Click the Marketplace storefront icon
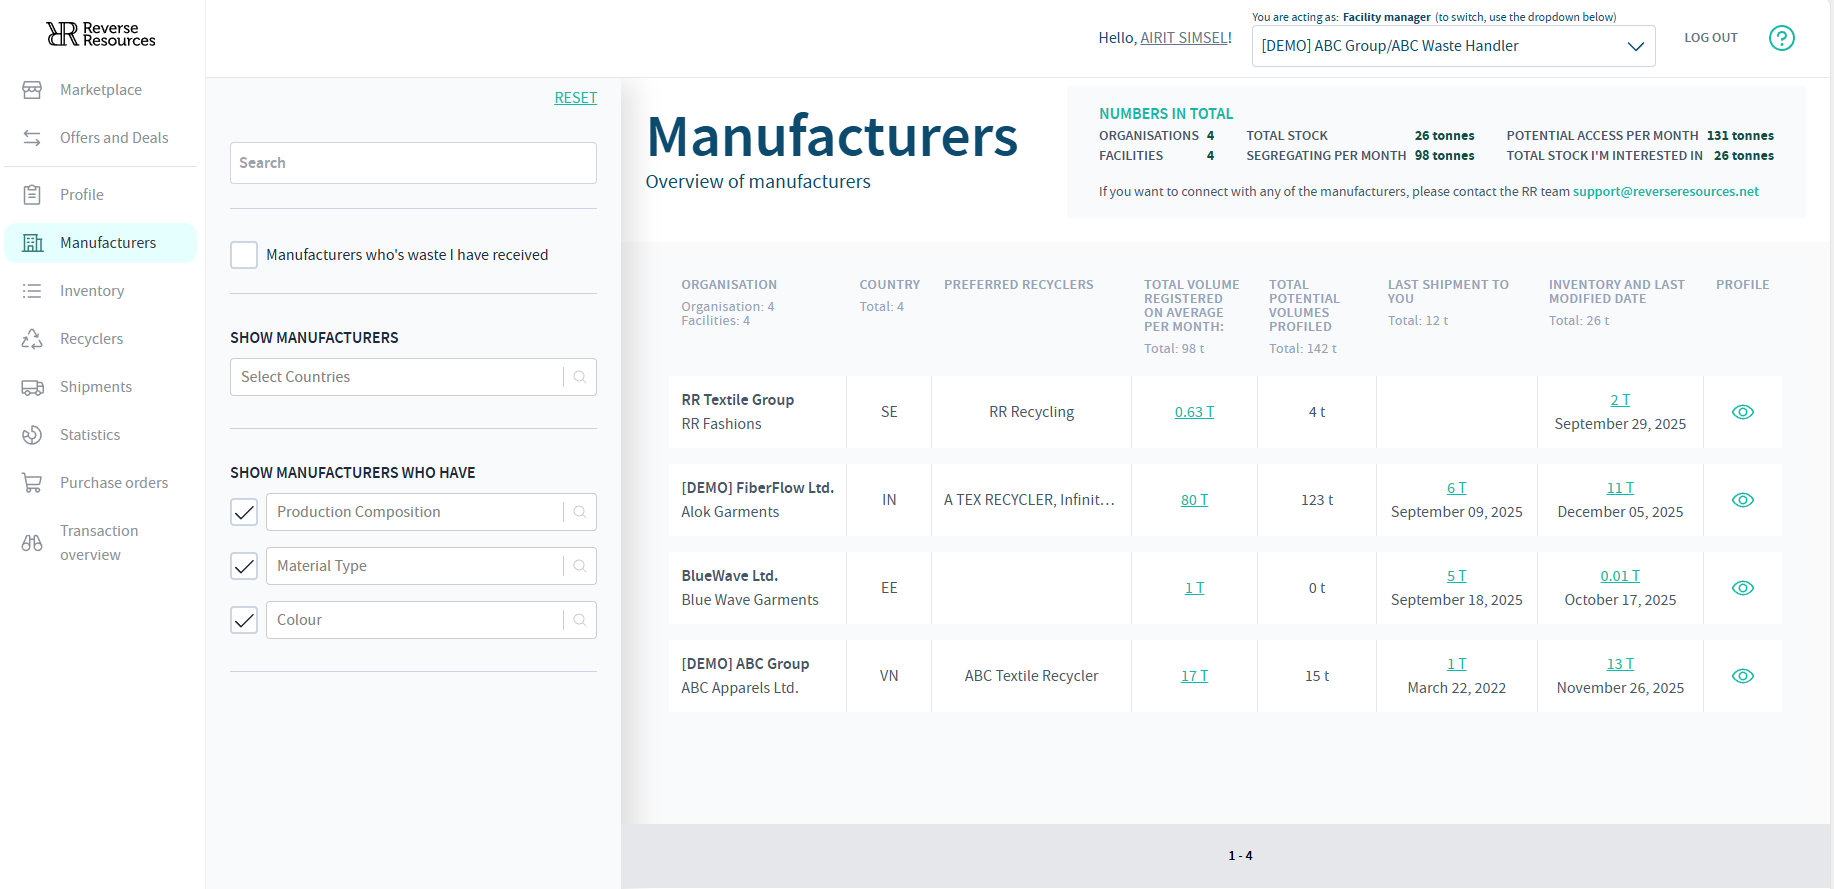Image resolution: width=1834 pixels, height=889 pixels. click(32, 90)
